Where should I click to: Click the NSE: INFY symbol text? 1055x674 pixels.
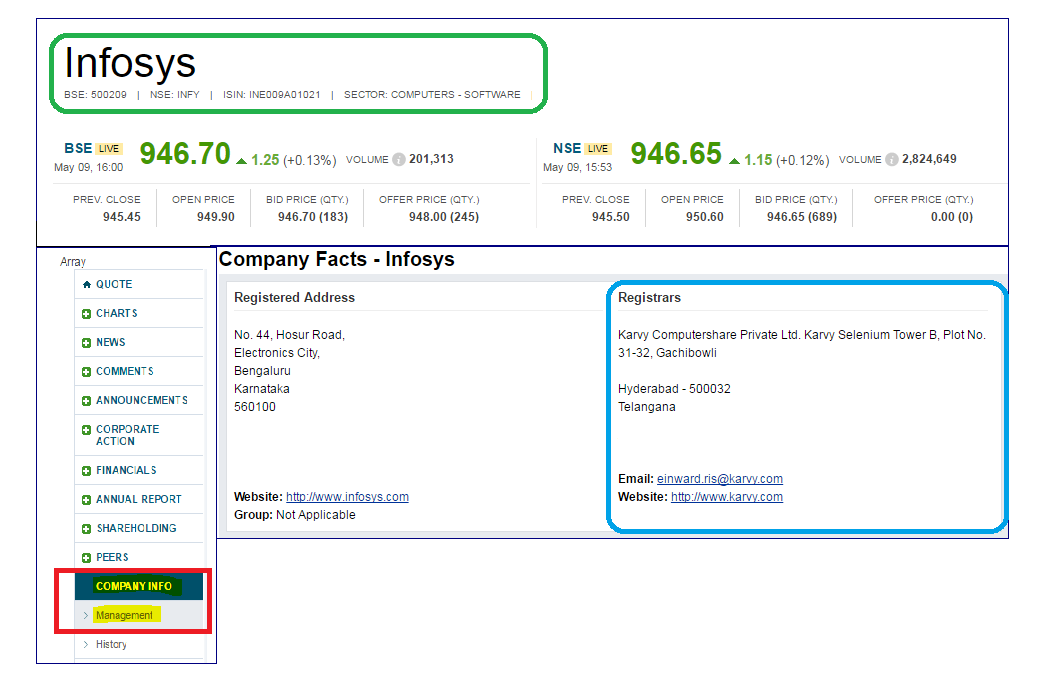click(175, 95)
